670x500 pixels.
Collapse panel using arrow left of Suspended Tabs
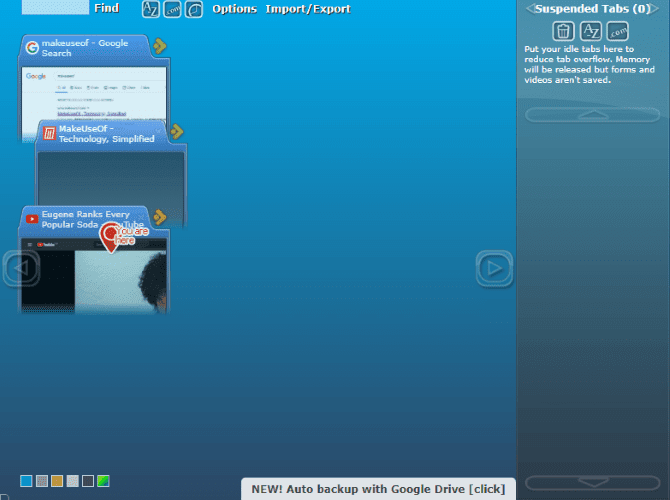point(529,9)
